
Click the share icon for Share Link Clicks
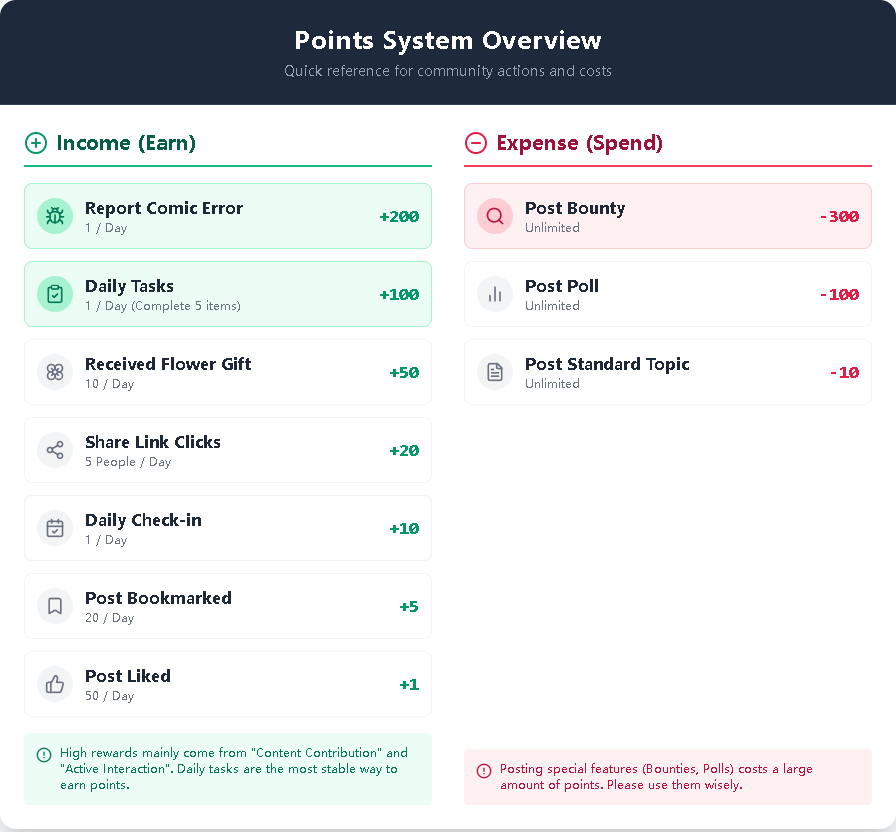pyautogui.click(x=55, y=450)
